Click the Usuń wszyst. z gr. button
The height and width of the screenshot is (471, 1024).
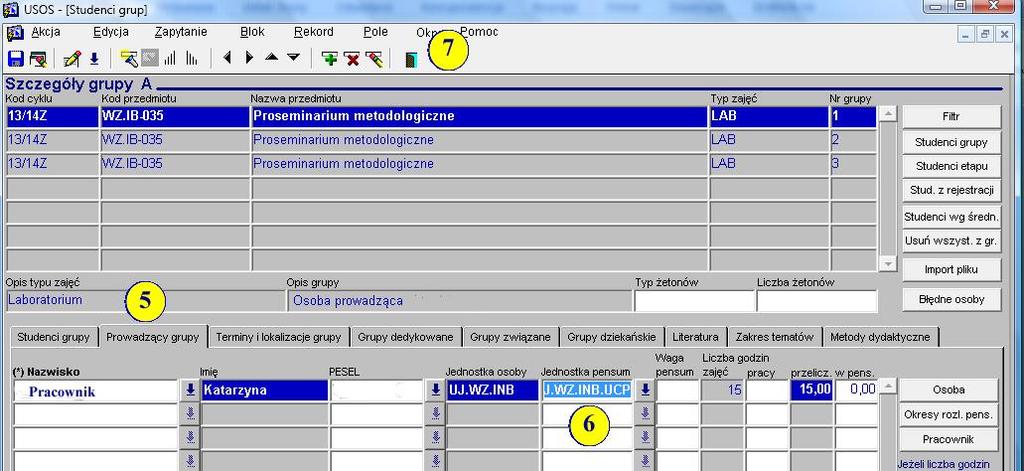click(951, 241)
